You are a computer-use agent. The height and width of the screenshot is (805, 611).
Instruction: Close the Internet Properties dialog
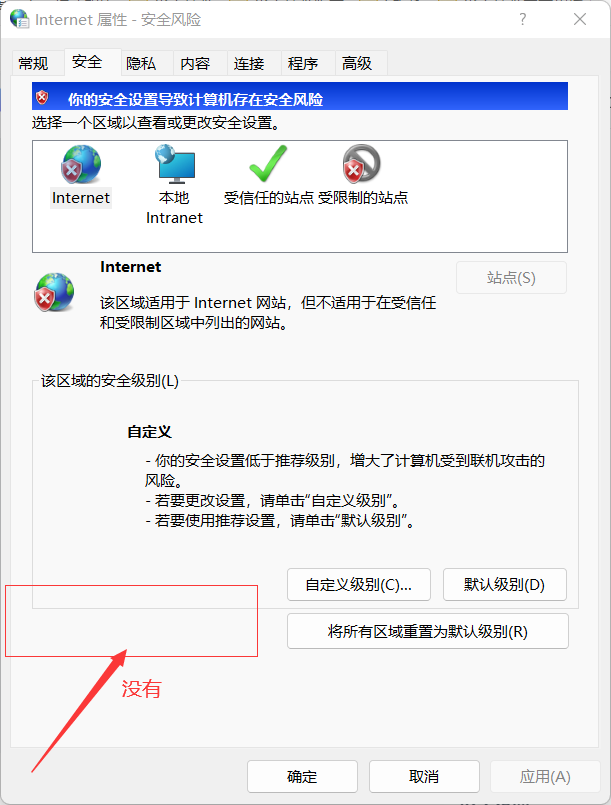pyautogui.click(x=580, y=20)
